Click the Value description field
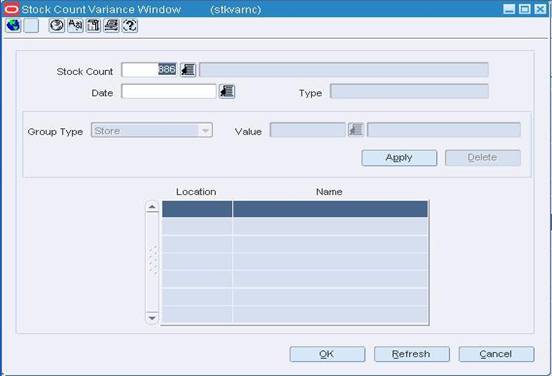552x376 pixels. coord(444,130)
